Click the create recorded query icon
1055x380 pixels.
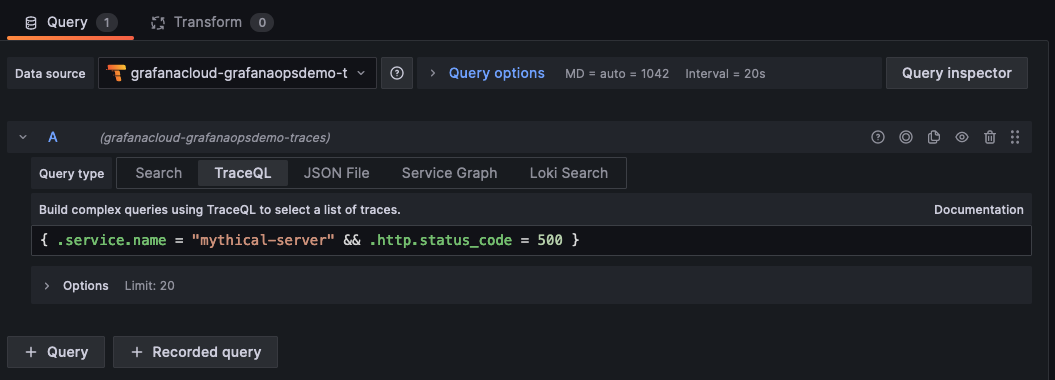906,137
